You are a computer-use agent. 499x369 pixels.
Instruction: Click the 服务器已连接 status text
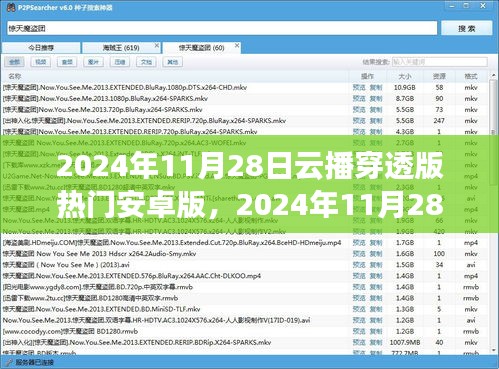[34, 362]
